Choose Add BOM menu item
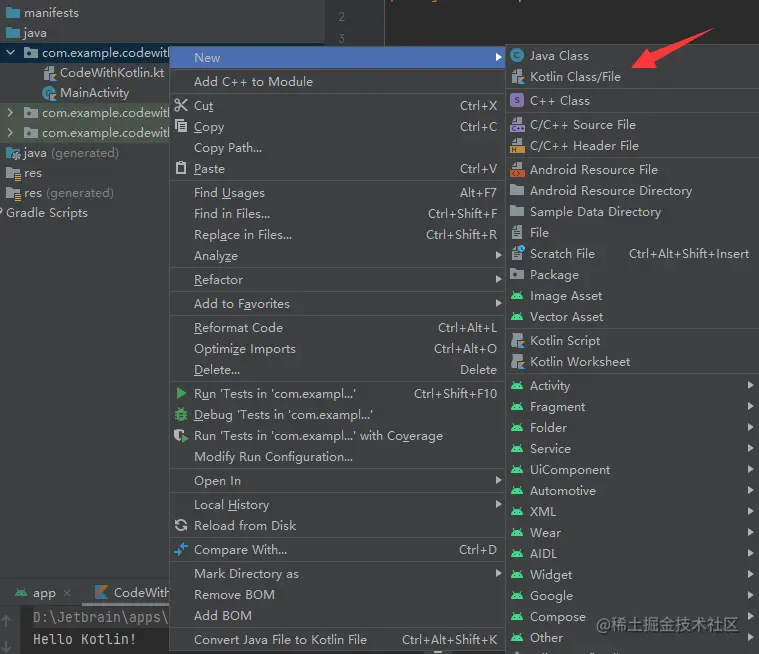The width and height of the screenshot is (759, 654). 337,615
